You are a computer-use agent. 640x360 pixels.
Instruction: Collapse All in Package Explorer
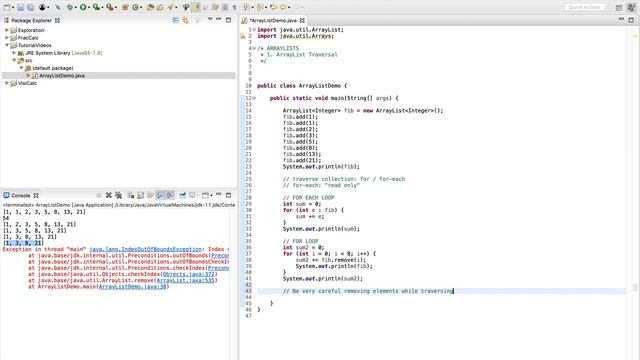(x=176, y=20)
